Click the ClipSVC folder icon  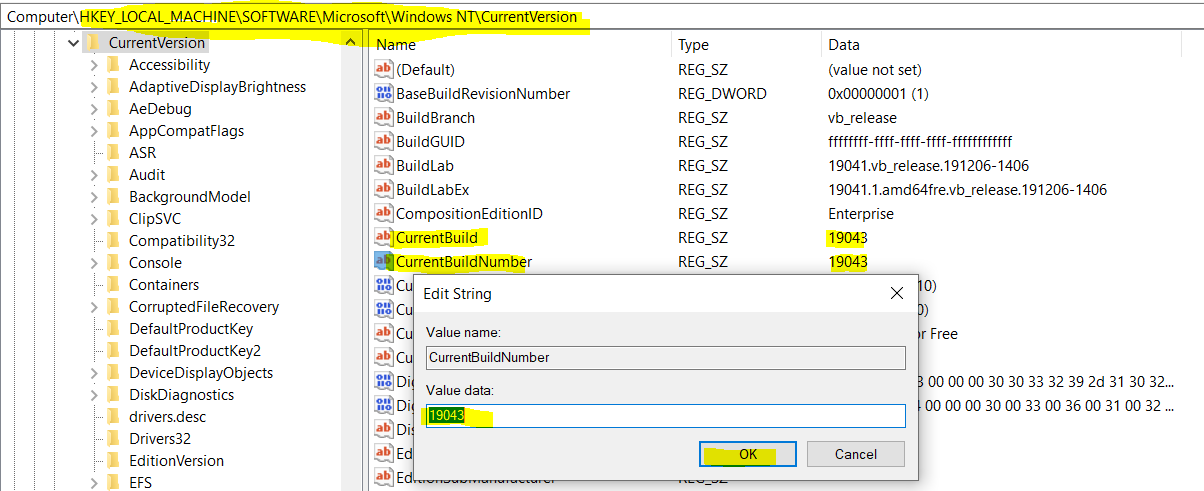coord(113,219)
